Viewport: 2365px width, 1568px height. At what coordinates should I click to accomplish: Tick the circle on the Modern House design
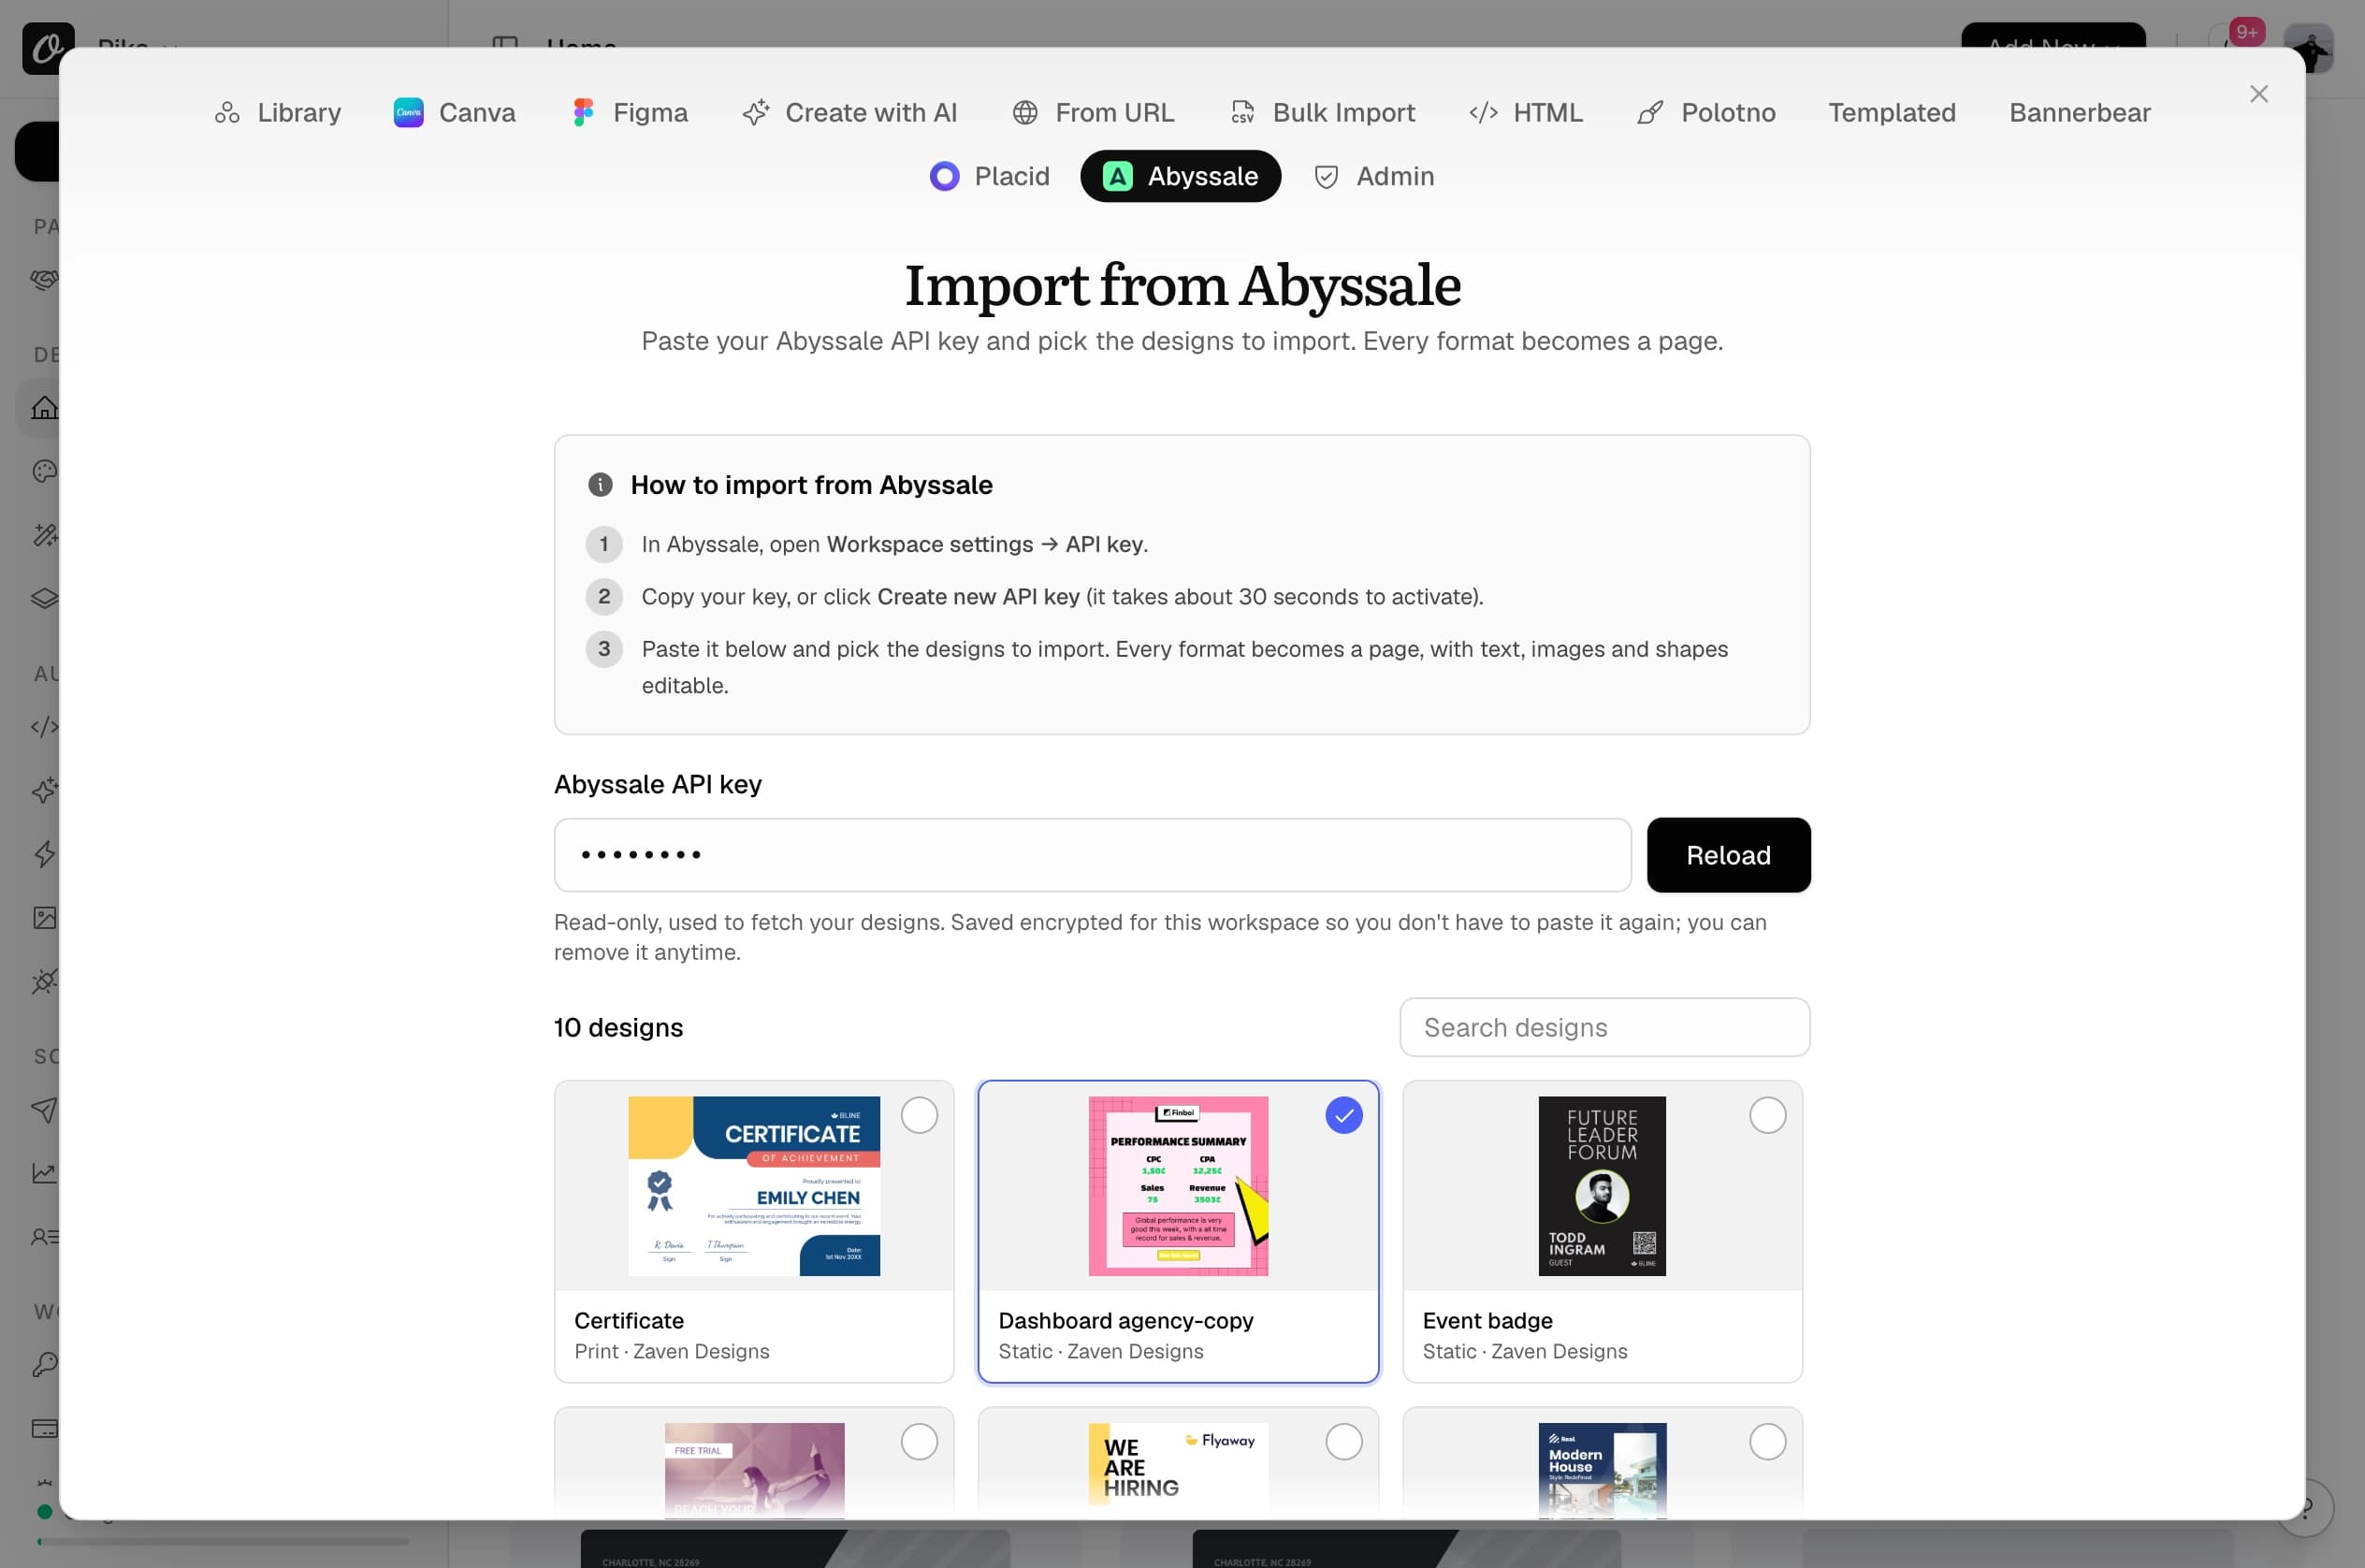[x=1767, y=1442]
